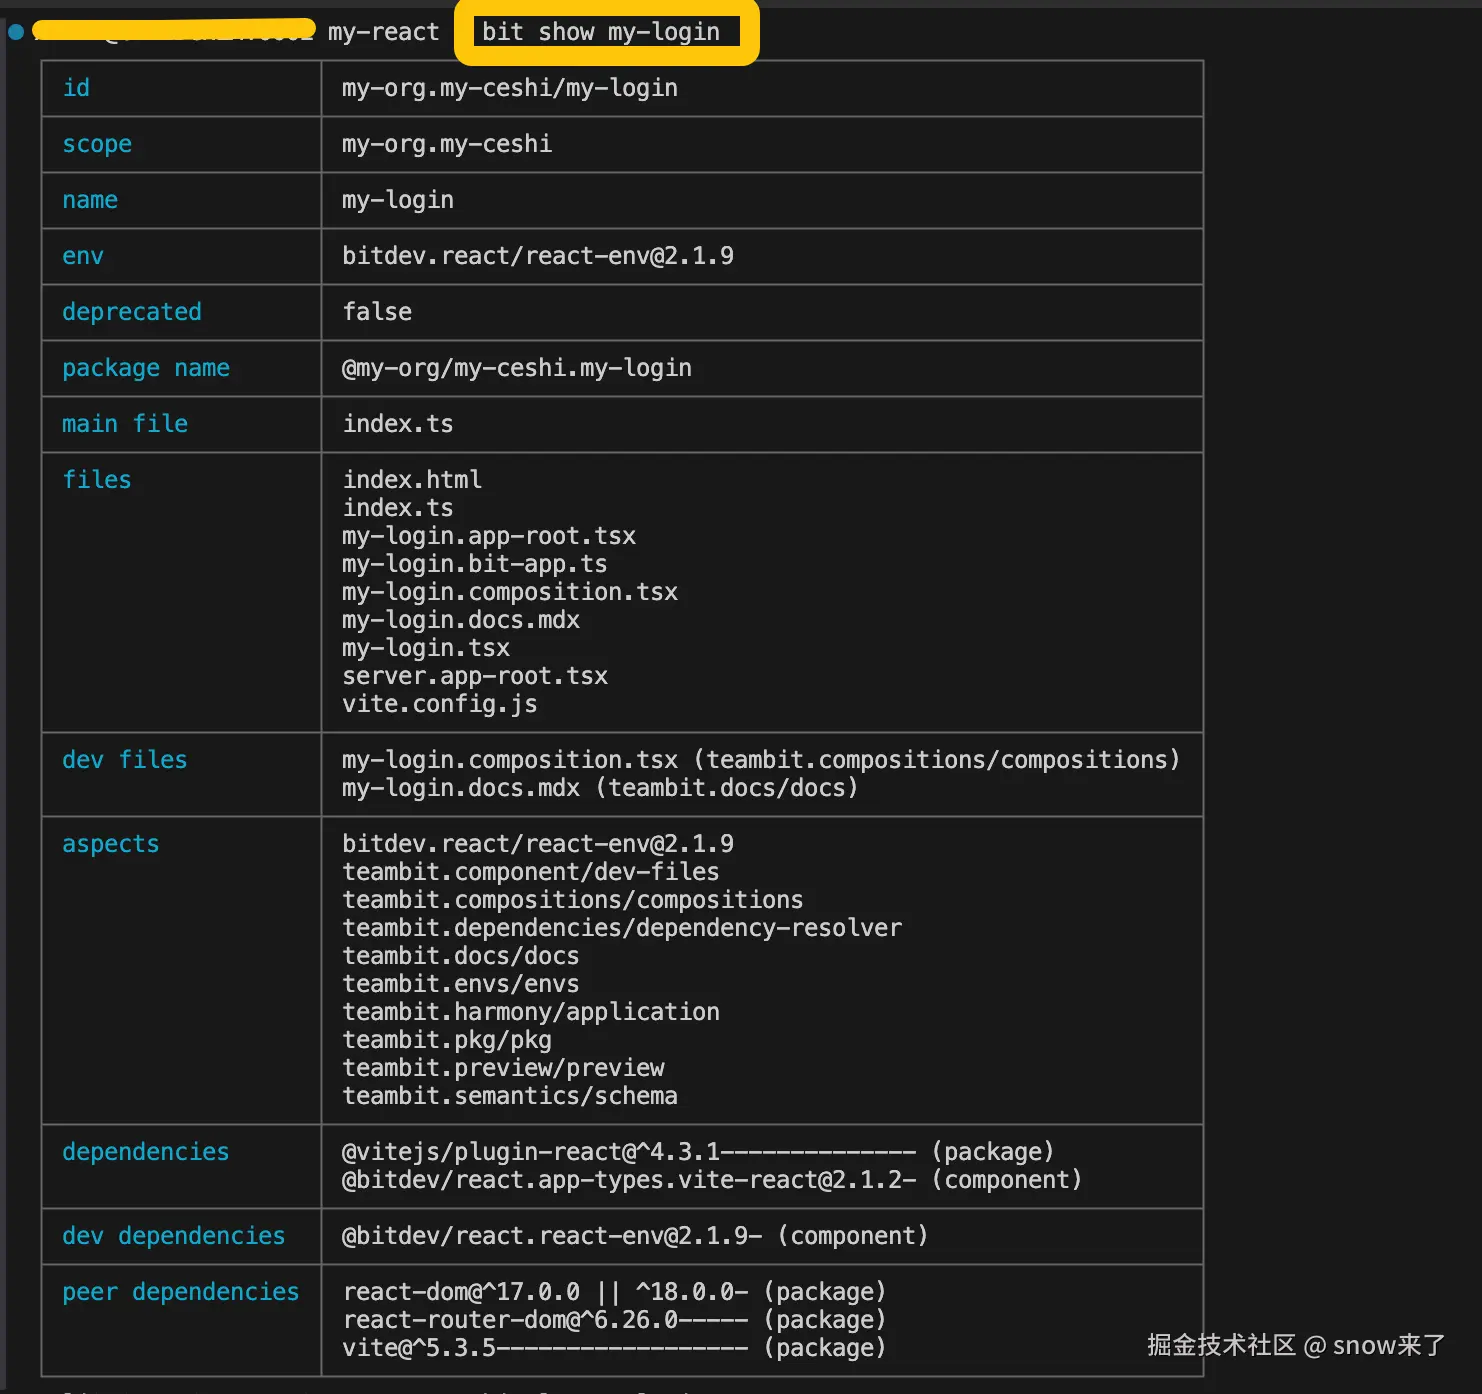
Task: Click the 'snow来了' watermark text
Action: click(x=1388, y=1345)
